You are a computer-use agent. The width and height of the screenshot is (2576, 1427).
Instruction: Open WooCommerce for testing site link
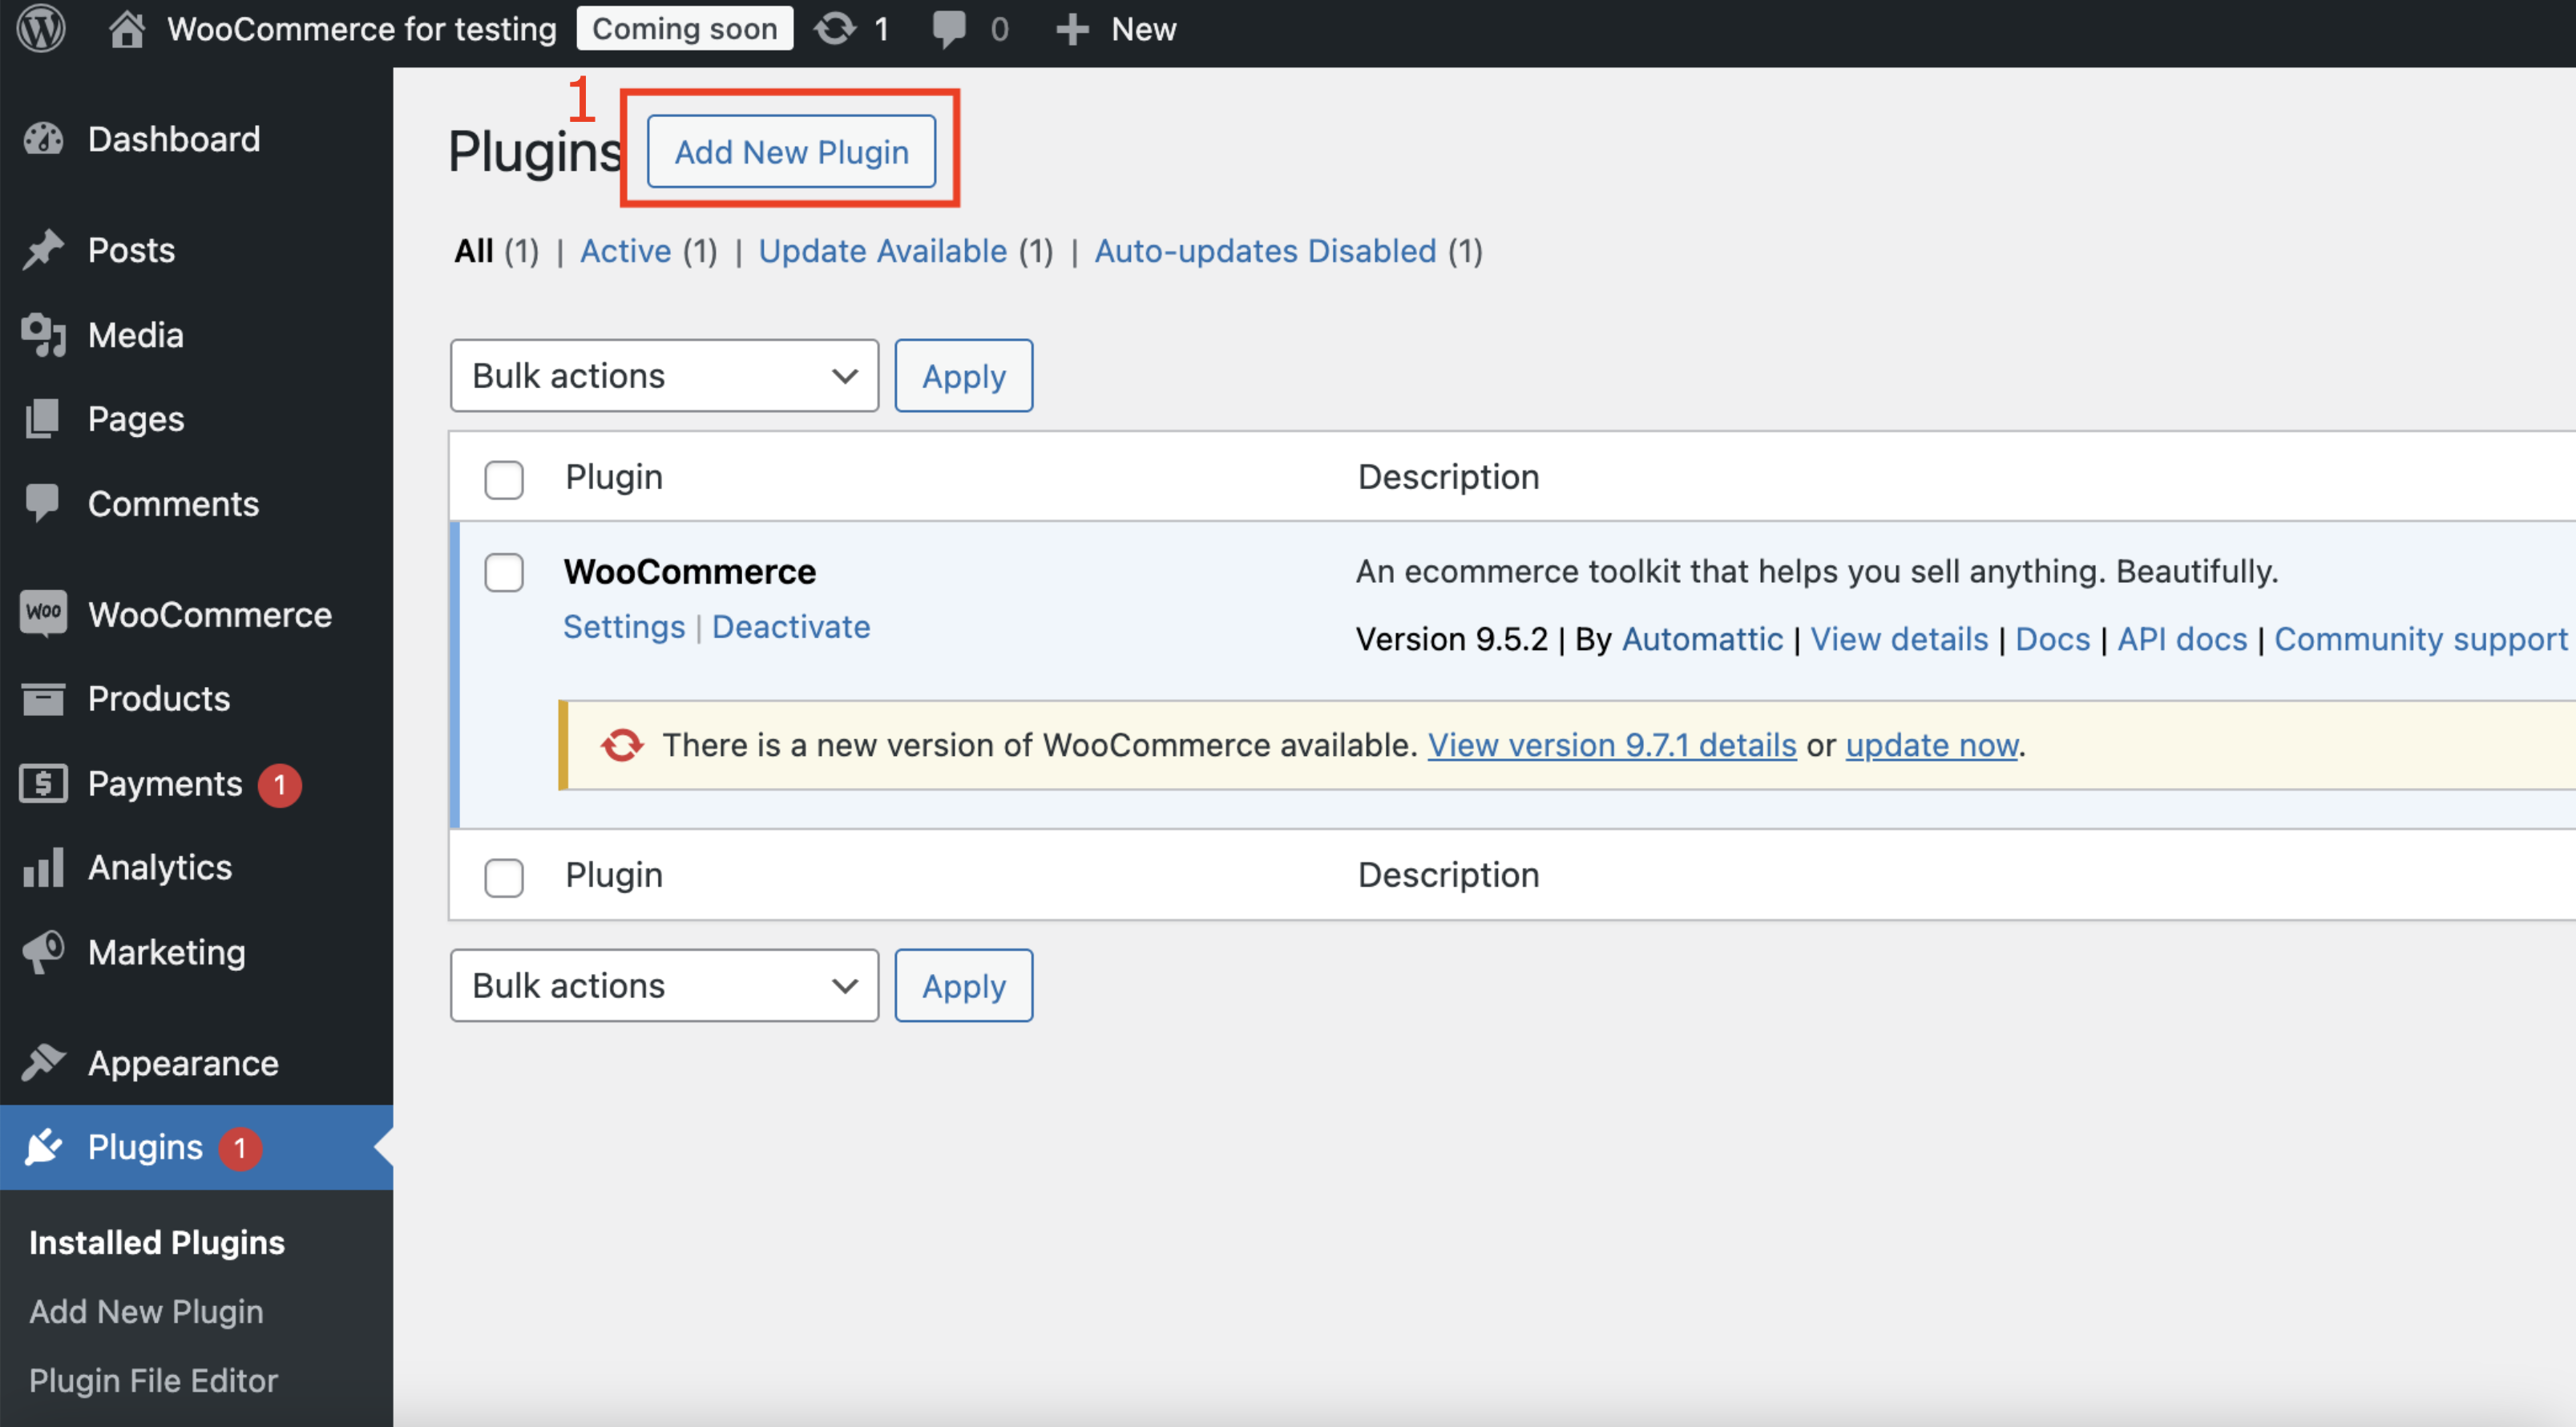pyautogui.click(x=361, y=29)
